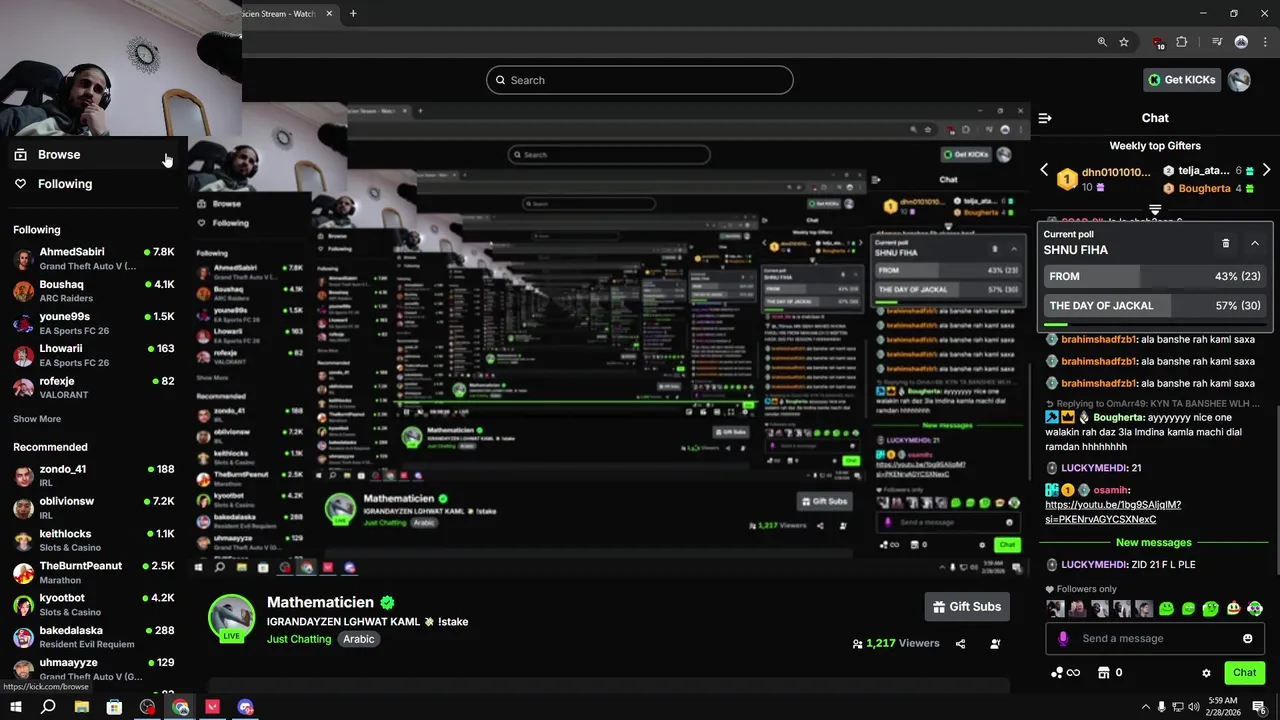
Task: Open Lhowarii channel
Action: click(94, 355)
